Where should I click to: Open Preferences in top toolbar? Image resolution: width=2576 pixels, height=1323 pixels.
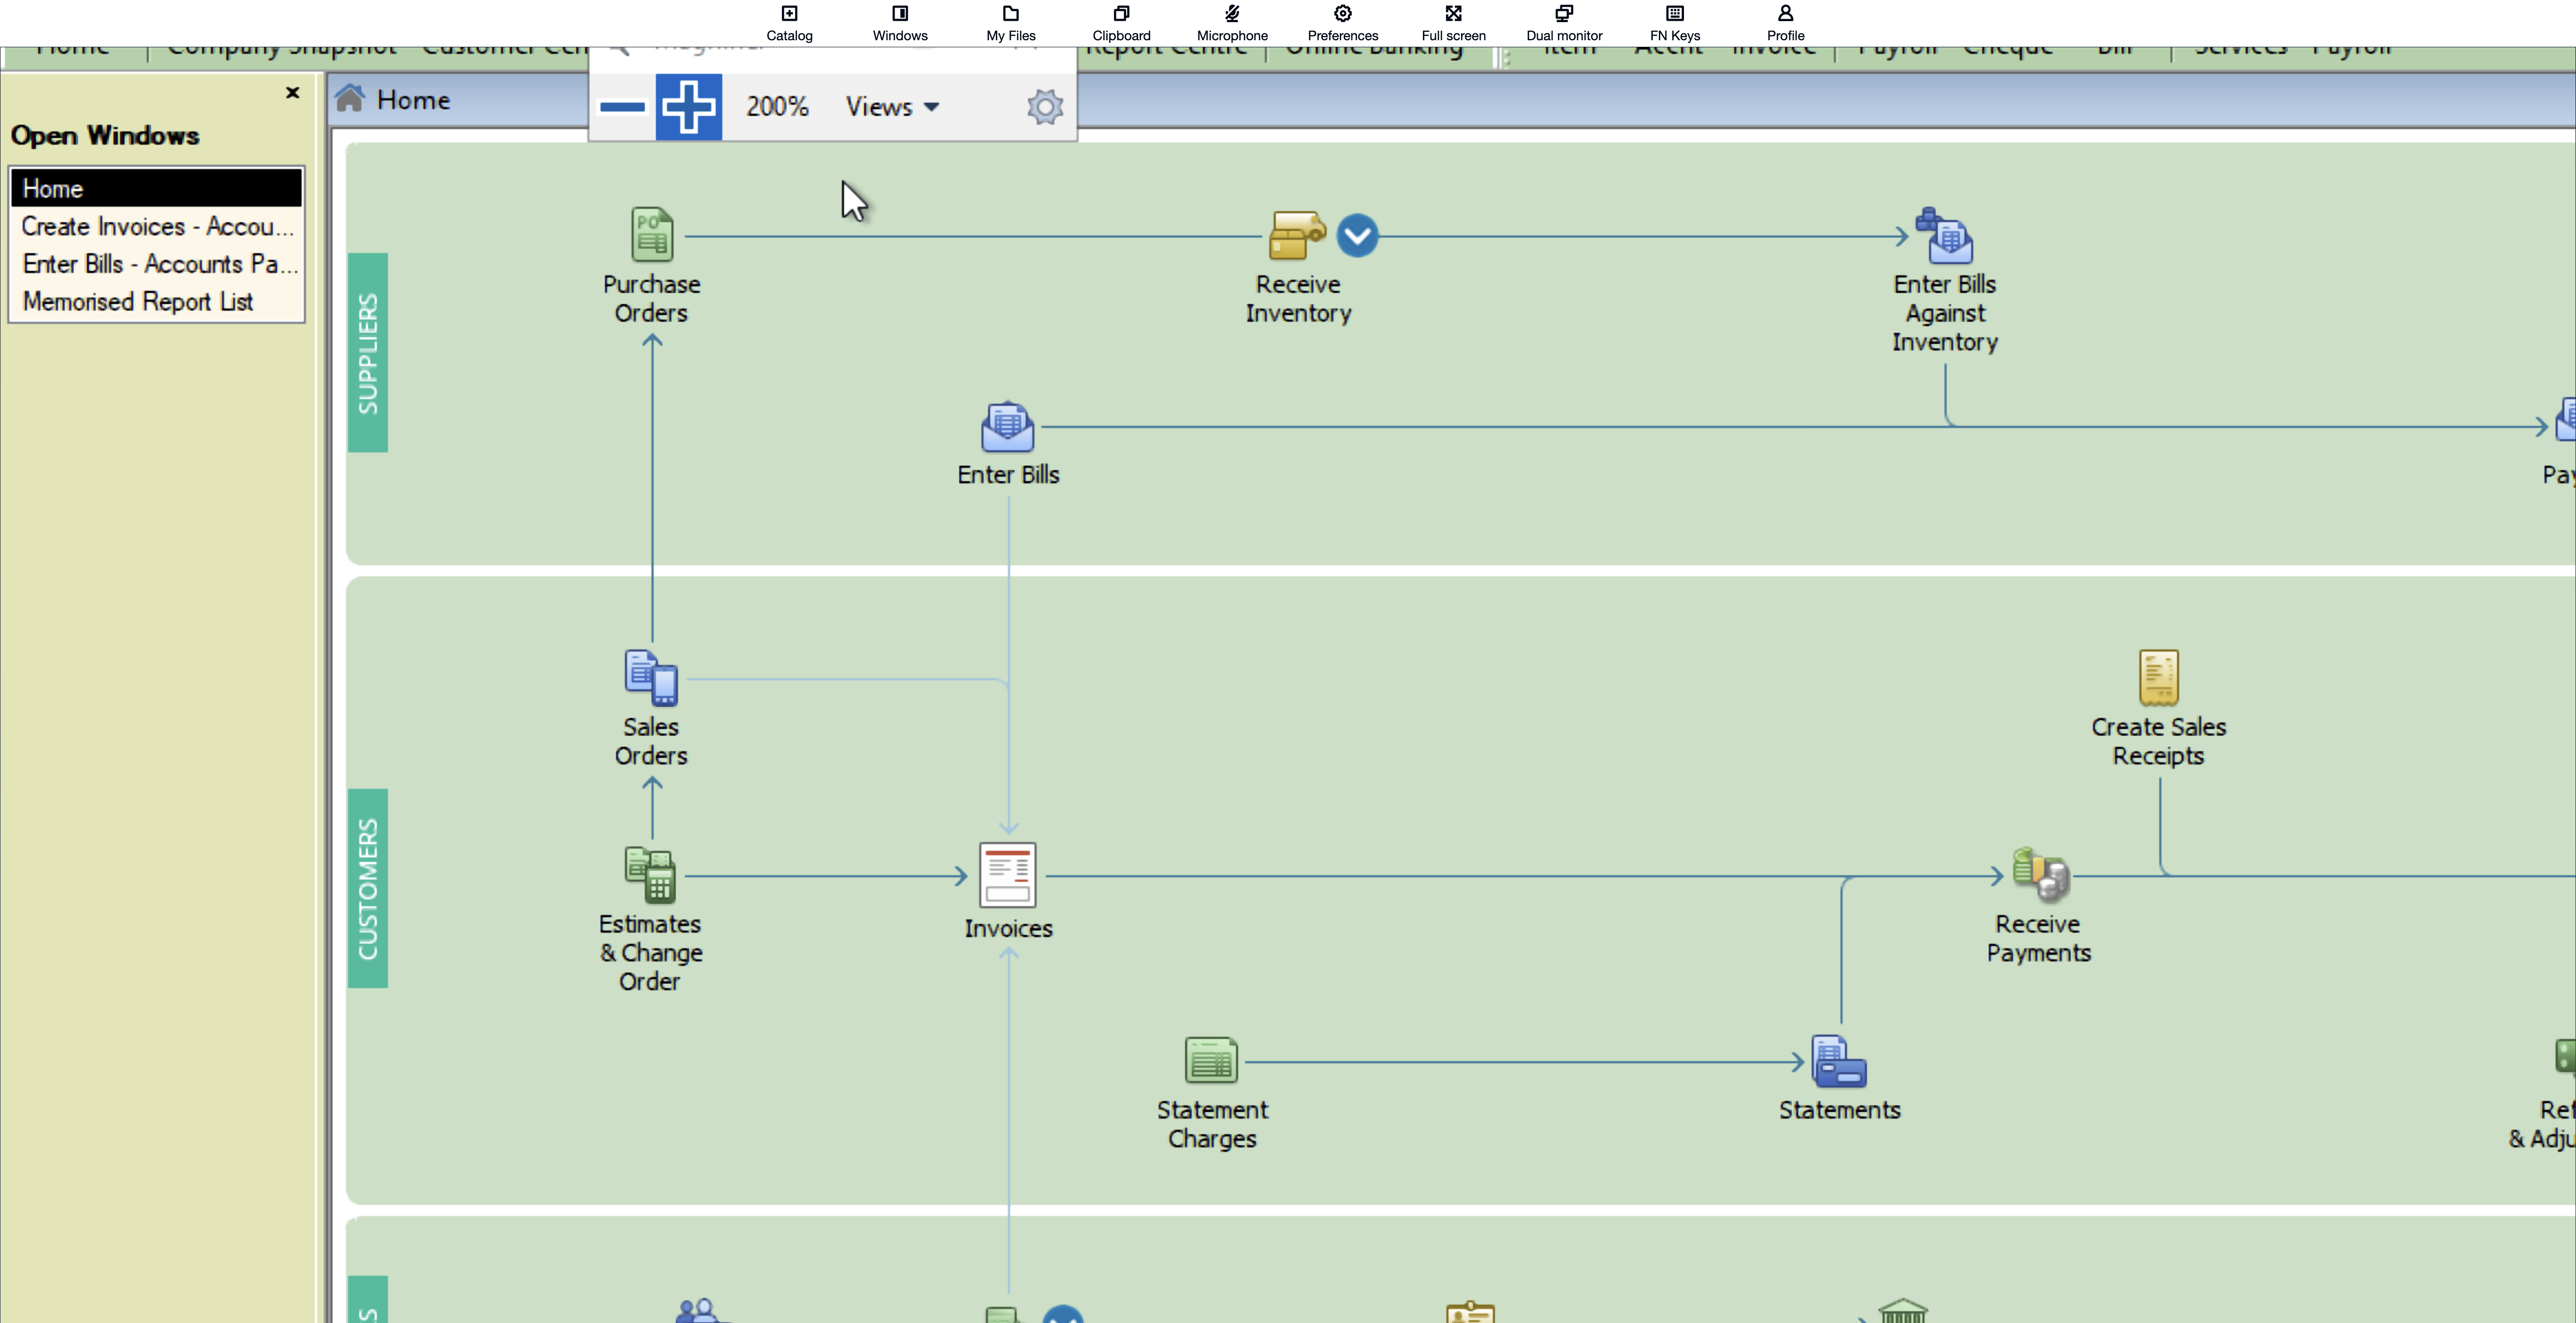tap(1343, 22)
